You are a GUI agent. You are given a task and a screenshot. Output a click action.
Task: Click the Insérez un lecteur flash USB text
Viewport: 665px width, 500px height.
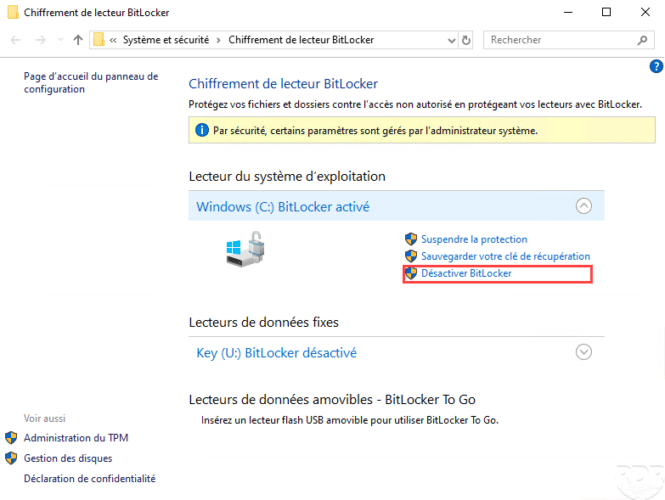[350, 420]
